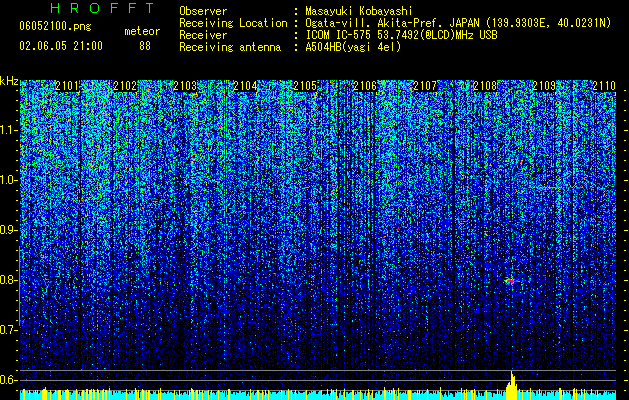
Task: Click the 2110 time marker
Action: tap(604, 86)
